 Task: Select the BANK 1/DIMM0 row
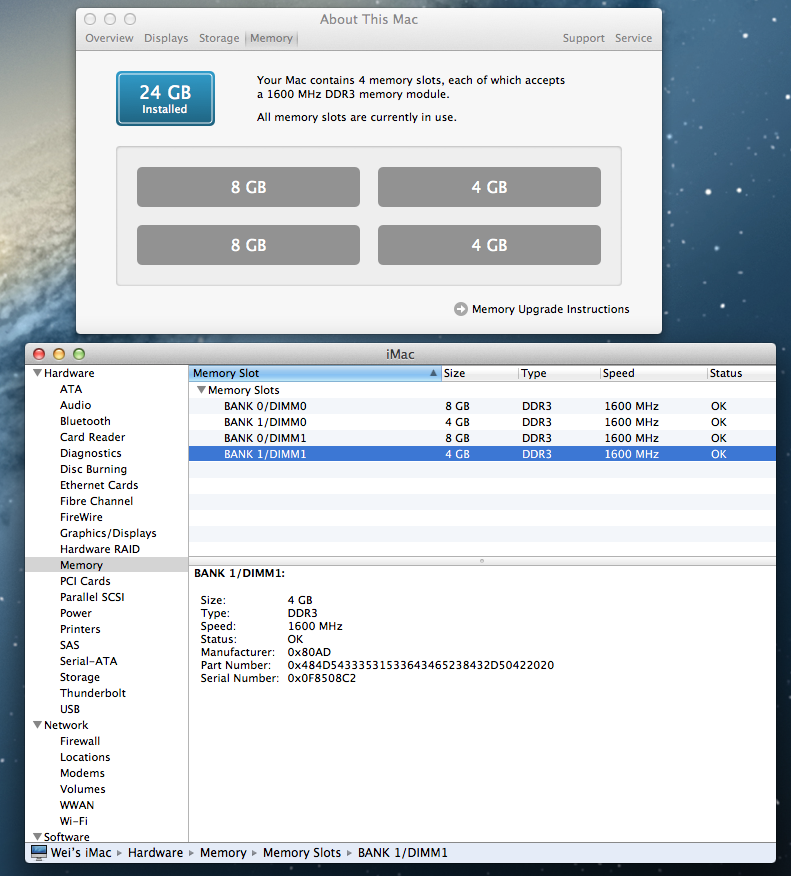(x=482, y=422)
